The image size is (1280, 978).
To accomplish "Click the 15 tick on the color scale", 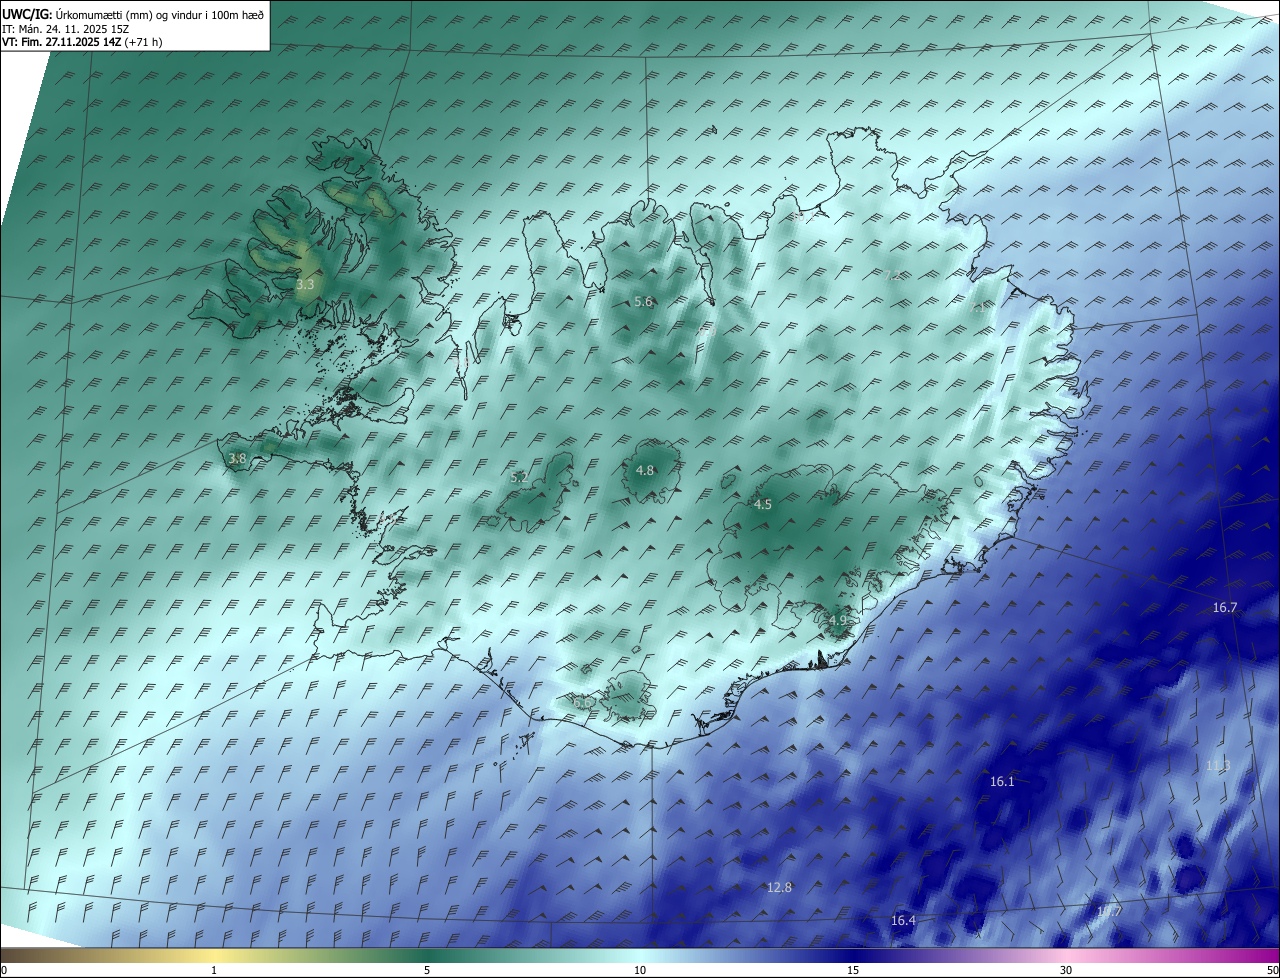I will point(853,970).
